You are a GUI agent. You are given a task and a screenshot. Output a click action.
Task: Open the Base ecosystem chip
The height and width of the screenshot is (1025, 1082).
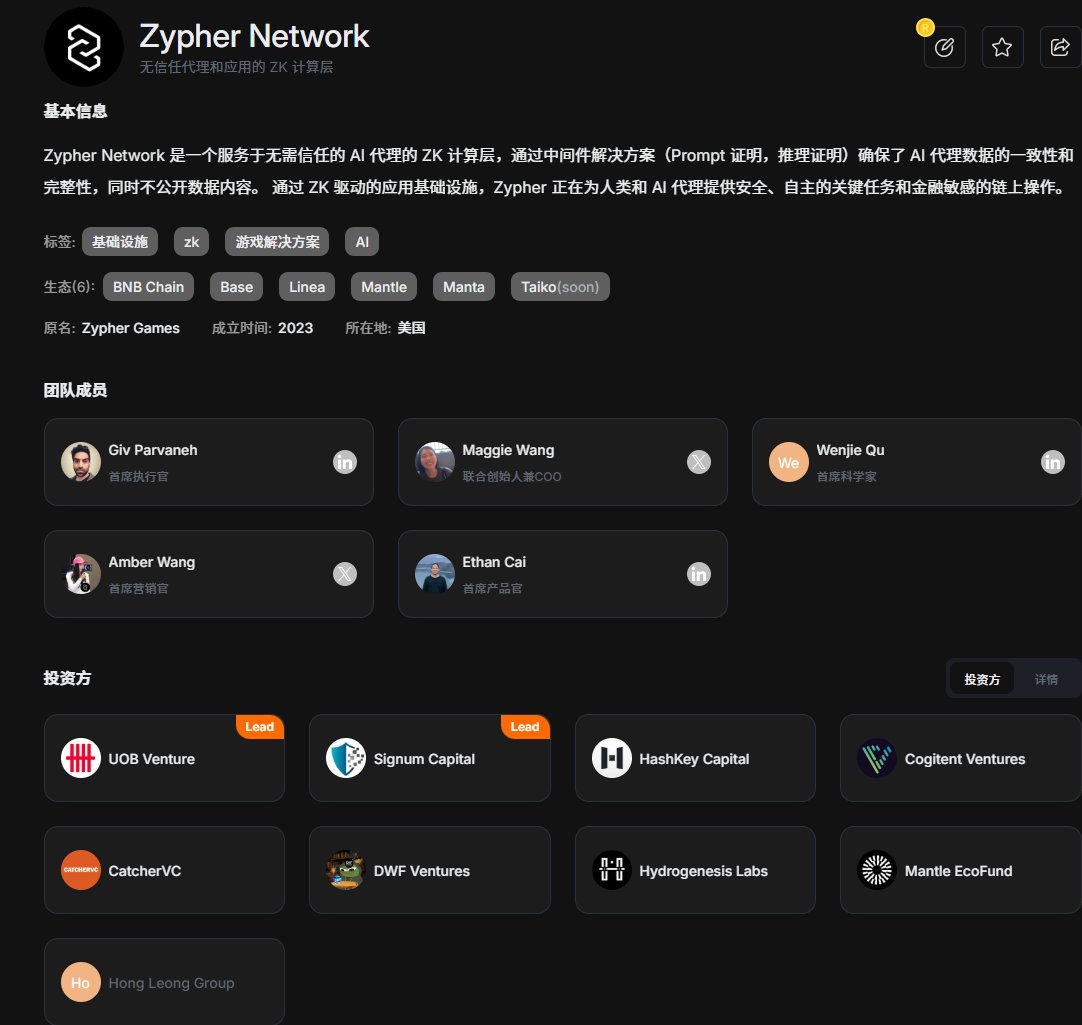click(x=237, y=286)
